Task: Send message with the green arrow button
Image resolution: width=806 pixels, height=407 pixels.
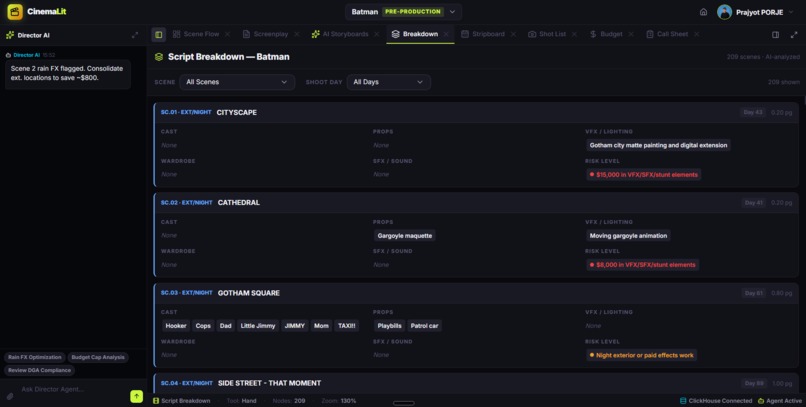Action: point(136,396)
